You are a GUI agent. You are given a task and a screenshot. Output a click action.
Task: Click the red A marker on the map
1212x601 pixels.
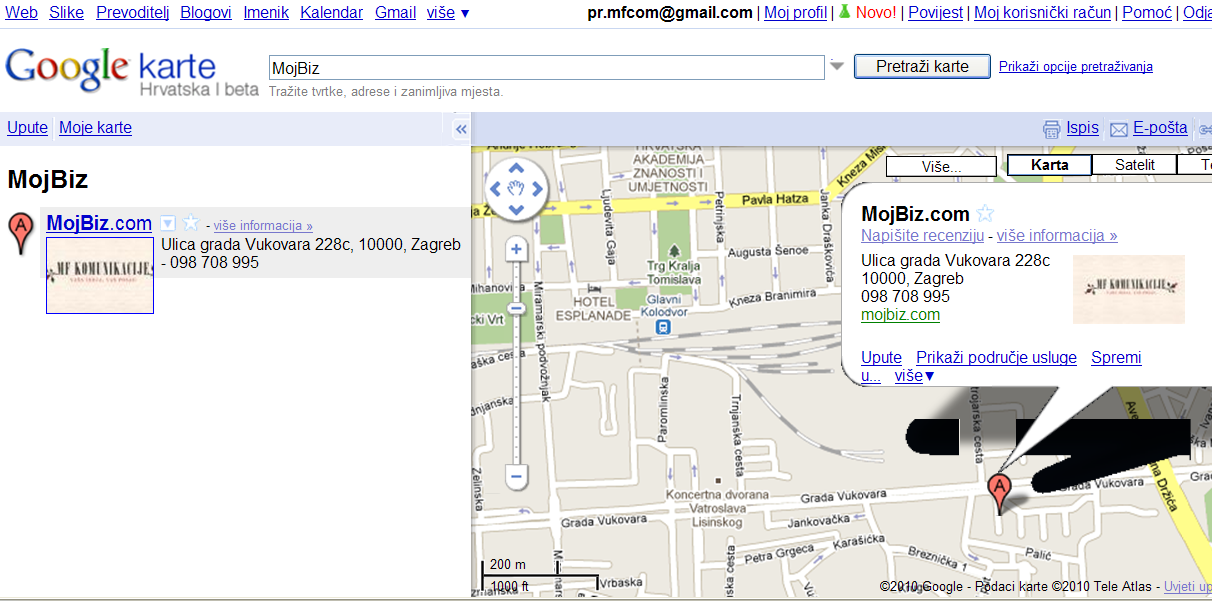pyautogui.click(x=998, y=494)
